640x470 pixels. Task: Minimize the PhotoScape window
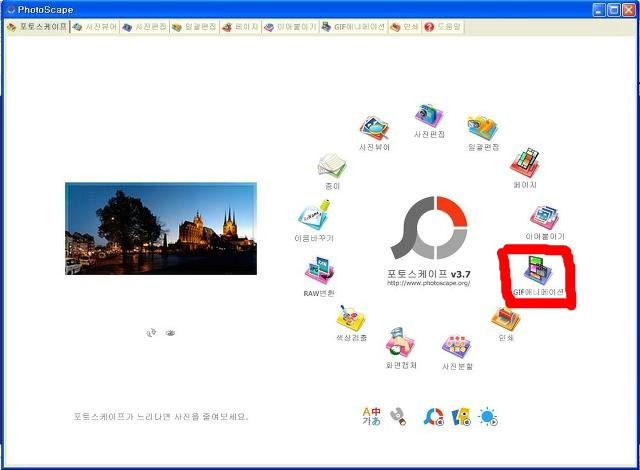[599, 10]
